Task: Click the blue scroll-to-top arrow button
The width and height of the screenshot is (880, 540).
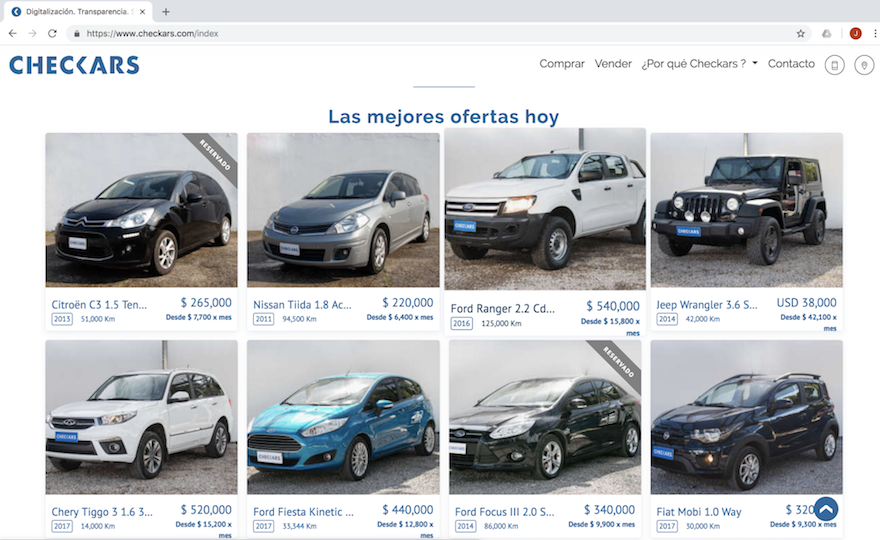Action: [x=826, y=509]
